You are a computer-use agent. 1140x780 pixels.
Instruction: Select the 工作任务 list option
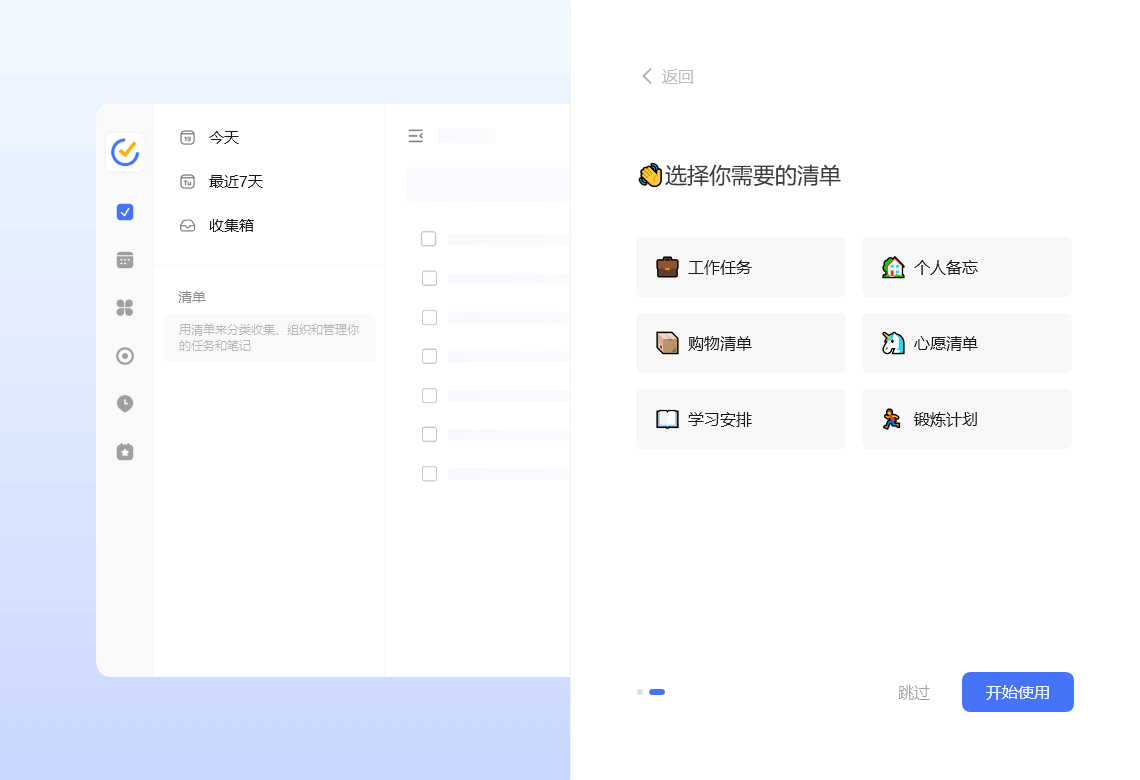(x=741, y=267)
